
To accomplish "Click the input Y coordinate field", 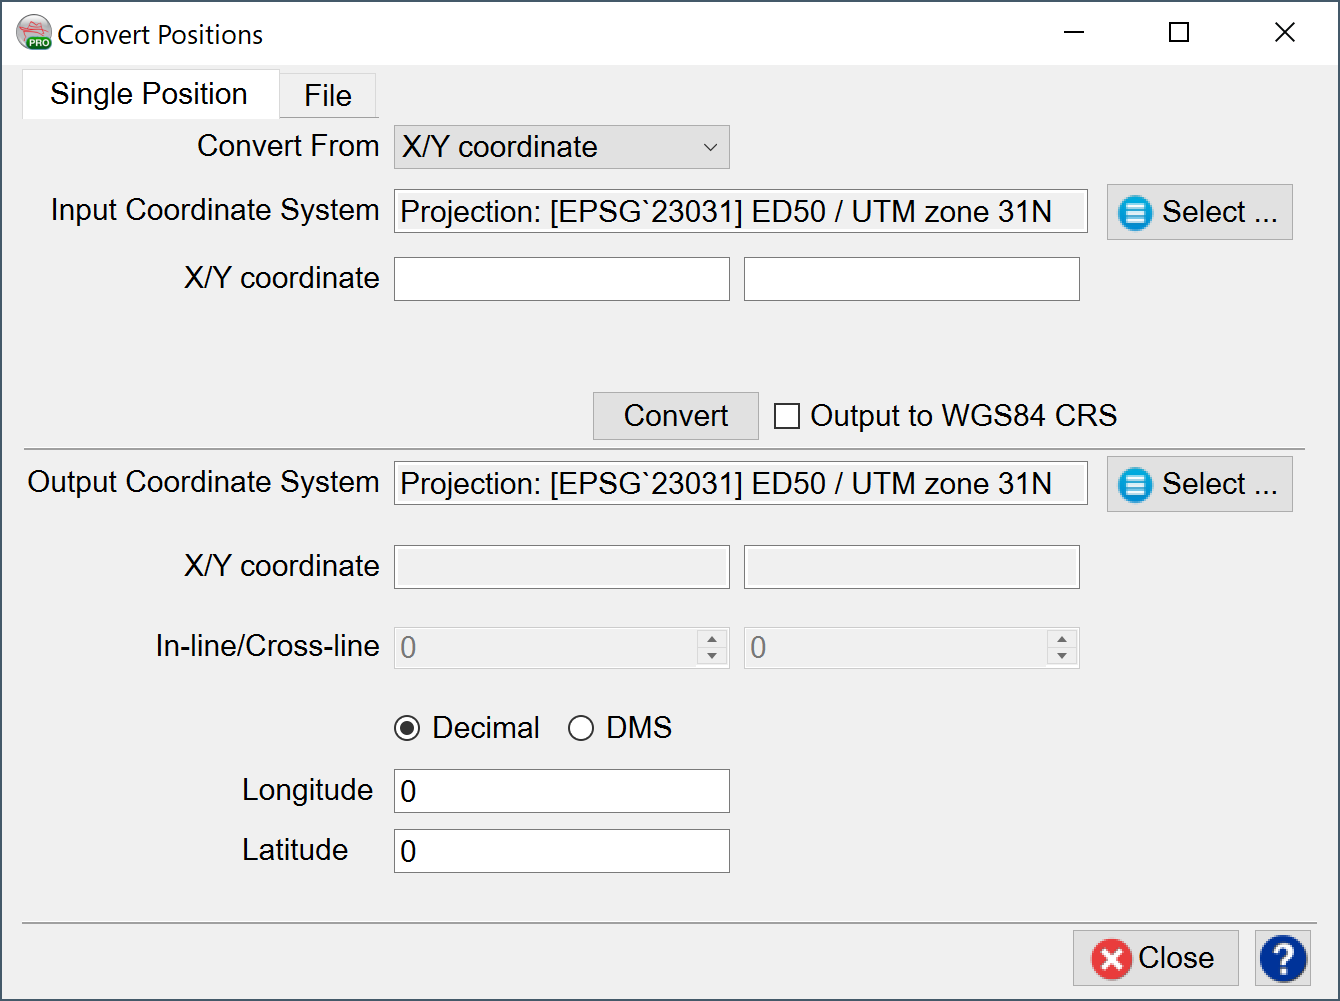I will click(911, 279).
